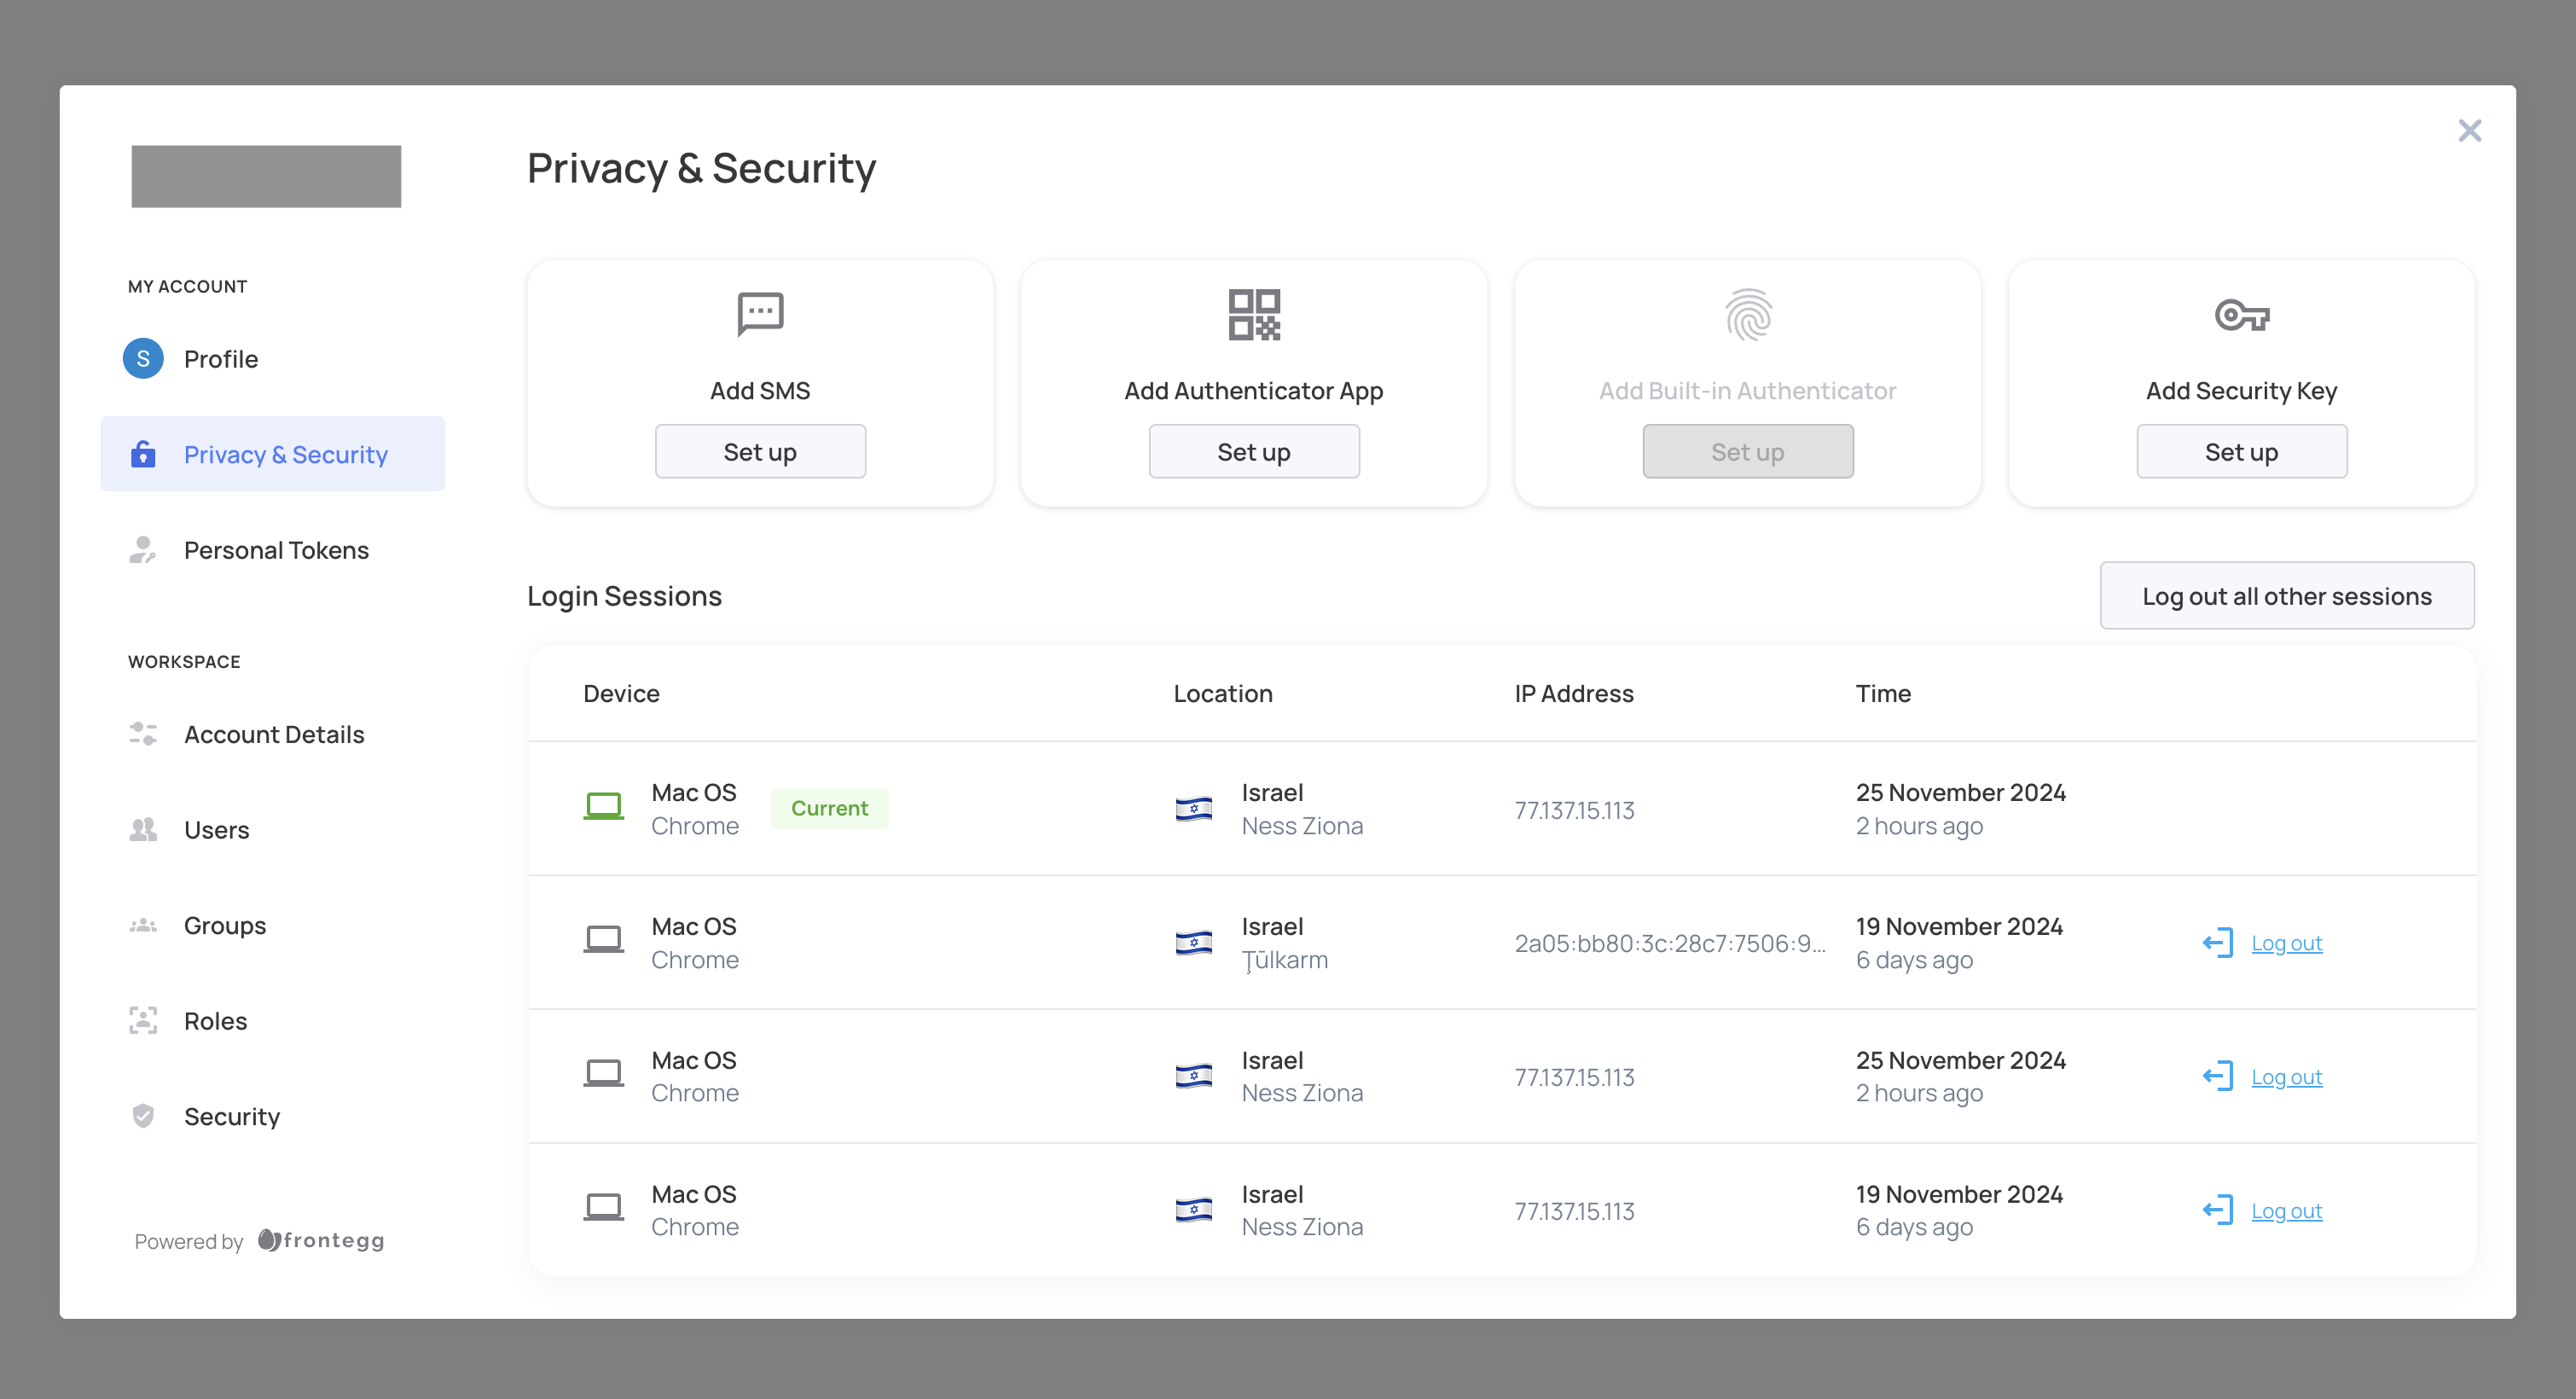Open the Users workspace section
The width and height of the screenshot is (2576, 1399).
(216, 829)
